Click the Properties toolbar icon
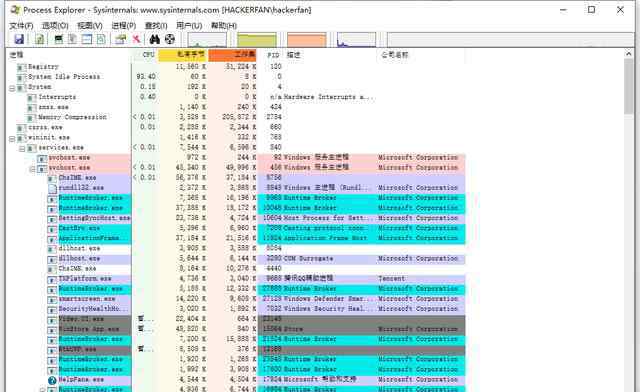The width and height of the screenshot is (640, 392). (120, 39)
